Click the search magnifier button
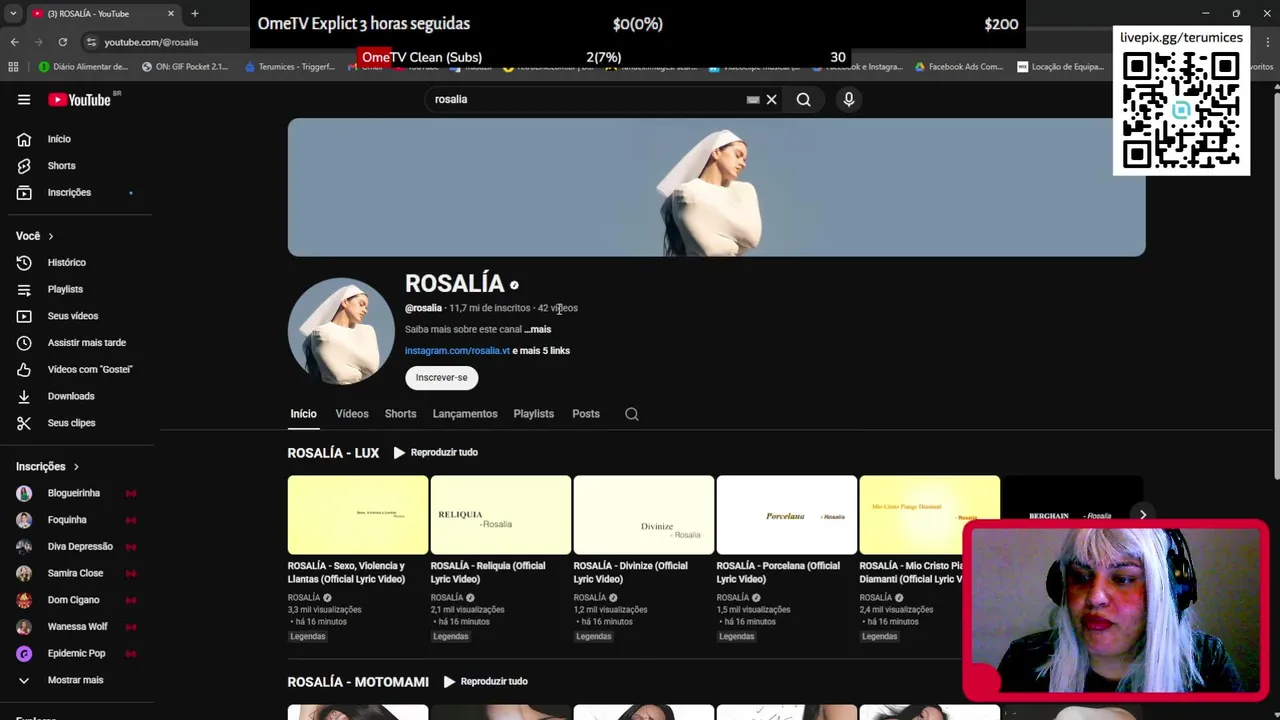1280x720 pixels. click(x=803, y=99)
